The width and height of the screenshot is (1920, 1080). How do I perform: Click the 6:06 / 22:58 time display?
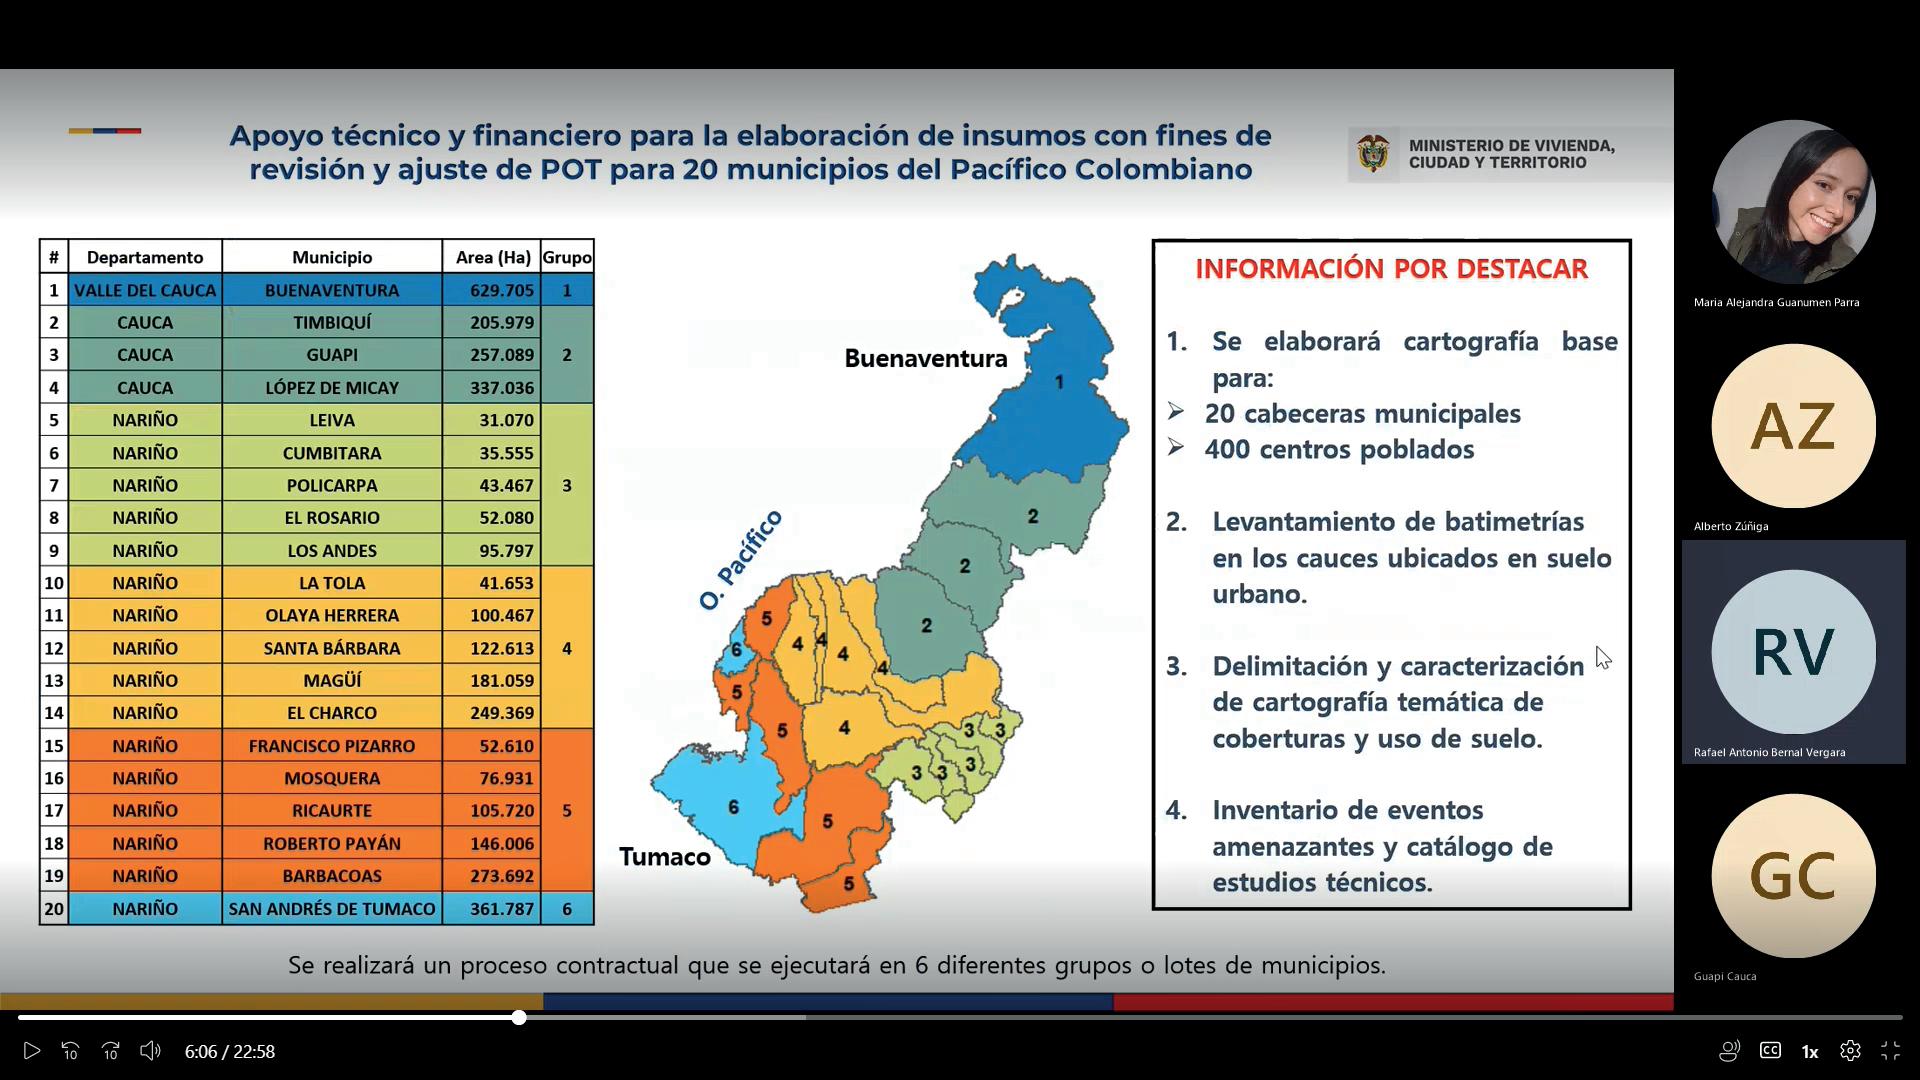click(229, 1051)
